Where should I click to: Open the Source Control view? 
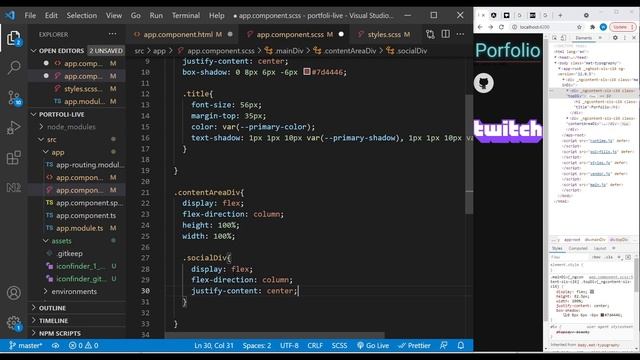13,98
